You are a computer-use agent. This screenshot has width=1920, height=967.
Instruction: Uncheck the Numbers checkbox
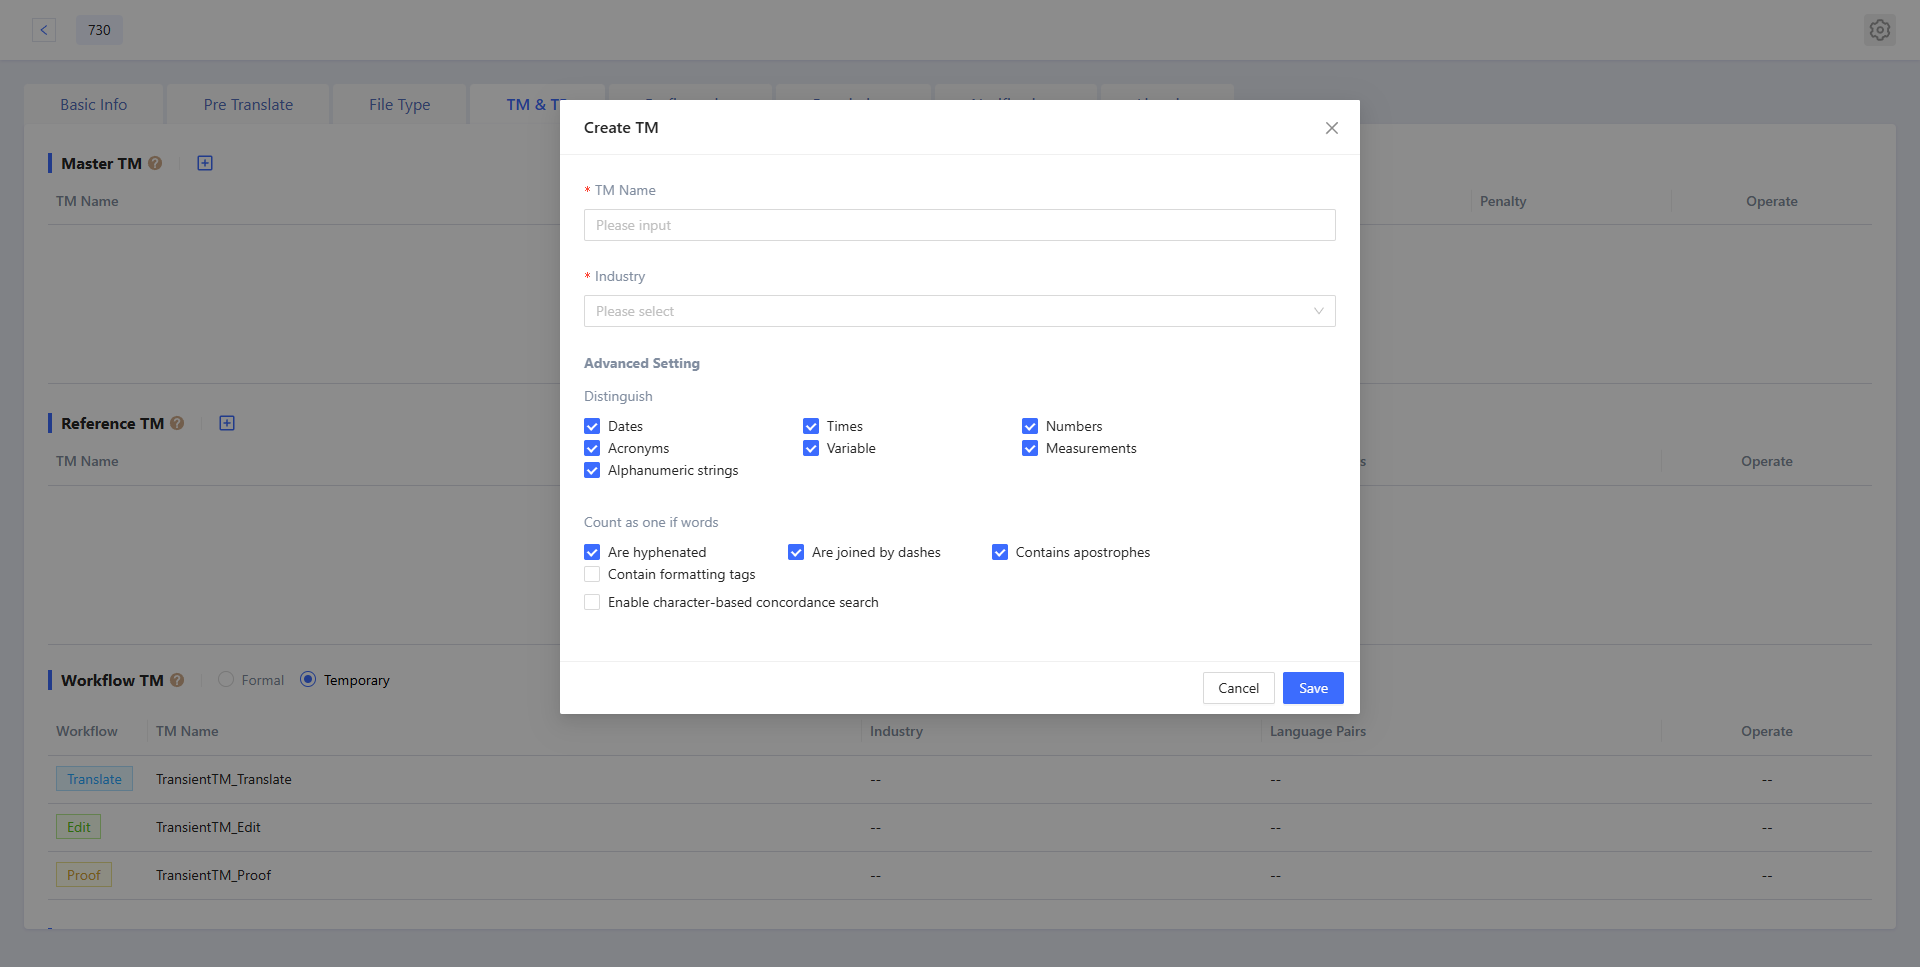pyautogui.click(x=1030, y=426)
